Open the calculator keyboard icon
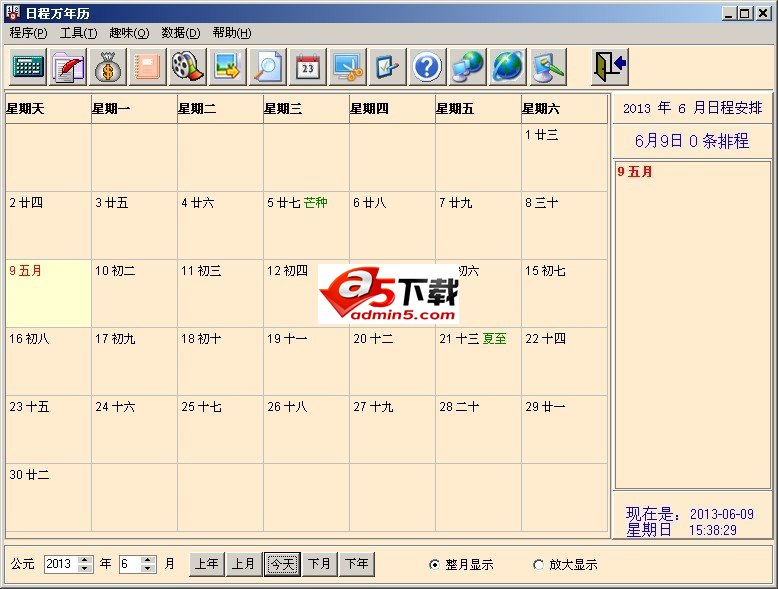778x589 pixels. pos(28,66)
